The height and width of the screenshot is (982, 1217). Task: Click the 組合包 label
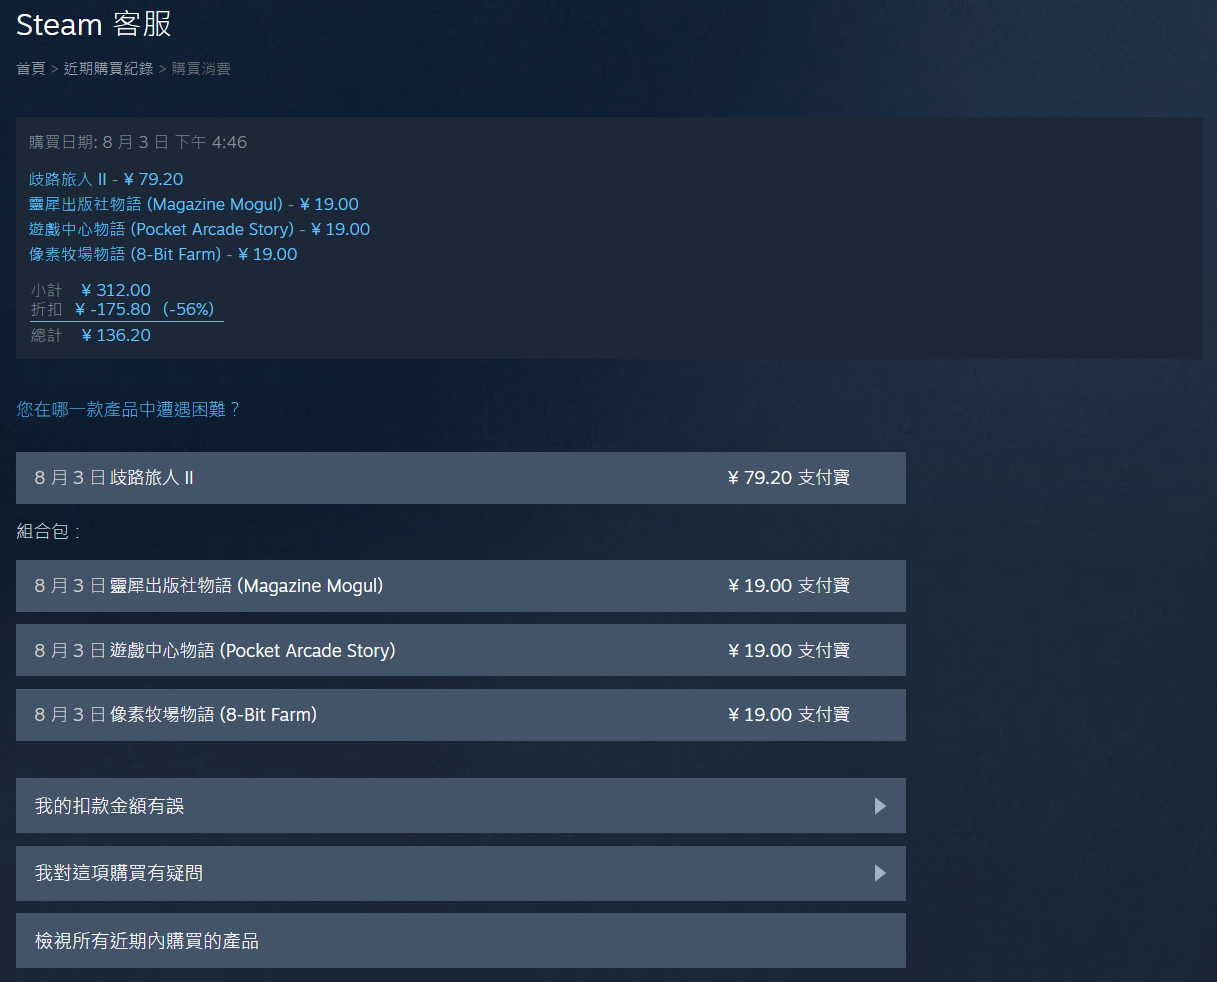tap(47, 532)
